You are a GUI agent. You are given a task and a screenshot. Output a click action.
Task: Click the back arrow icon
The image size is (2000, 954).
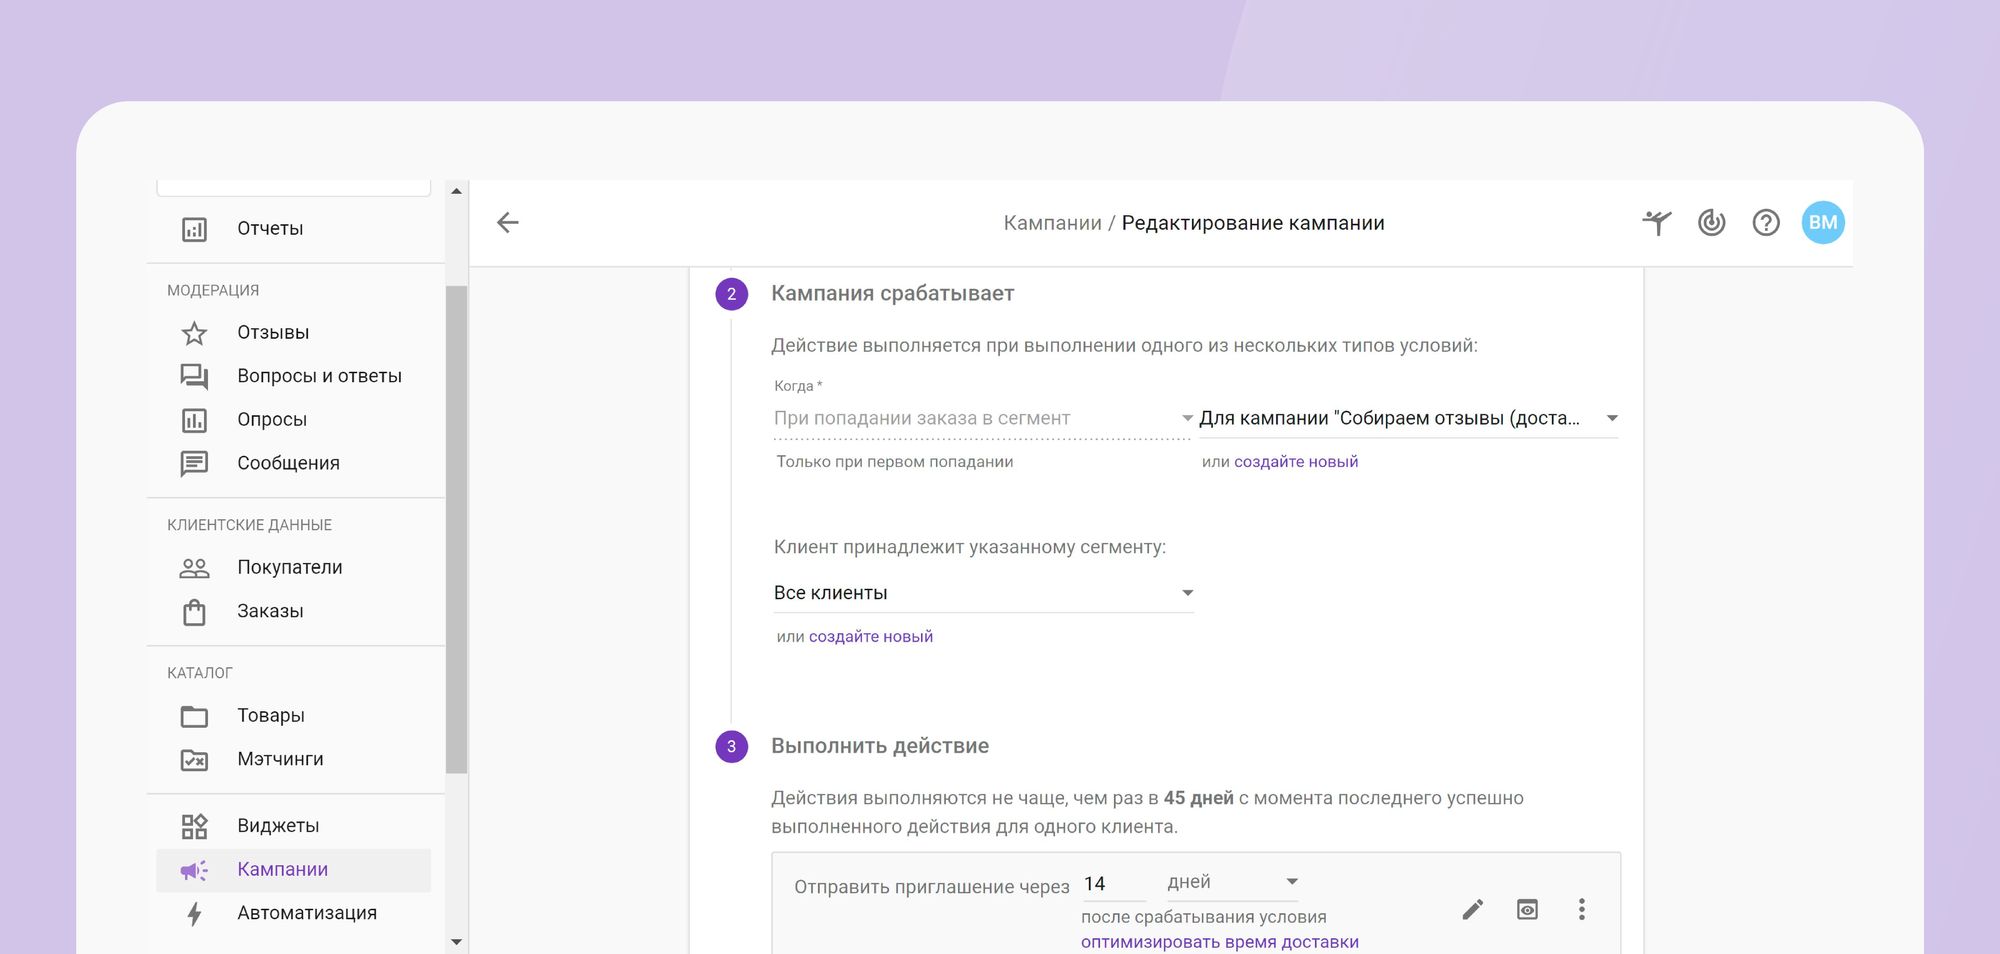[508, 223]
